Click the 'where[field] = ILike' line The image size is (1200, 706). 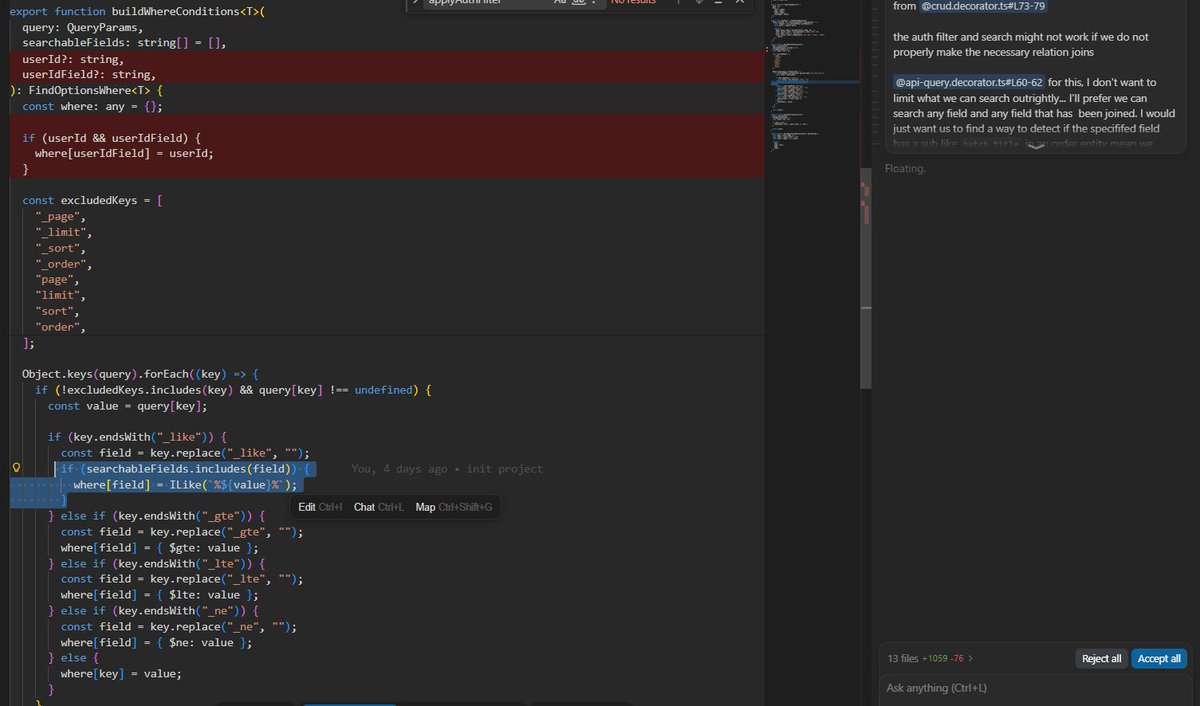tap(185, 485)
